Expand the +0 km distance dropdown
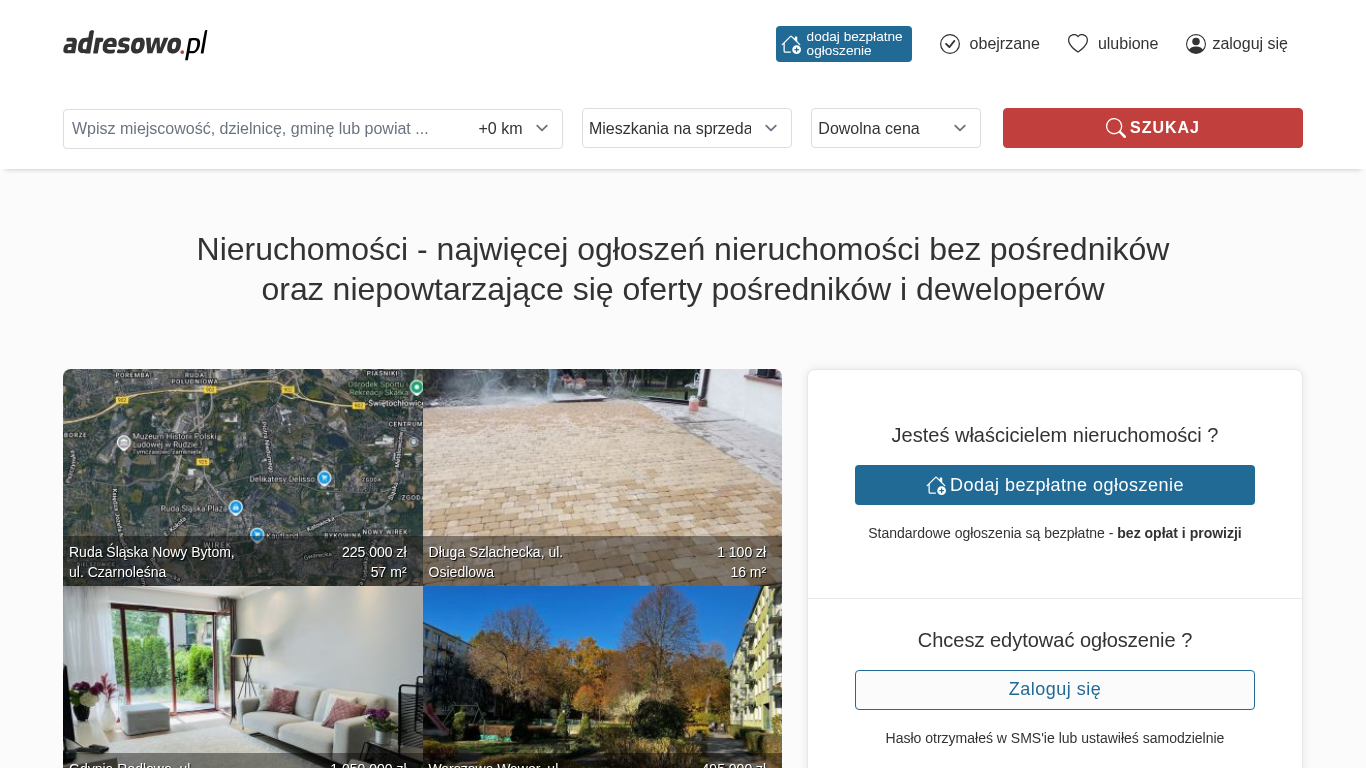 point(514,129)
